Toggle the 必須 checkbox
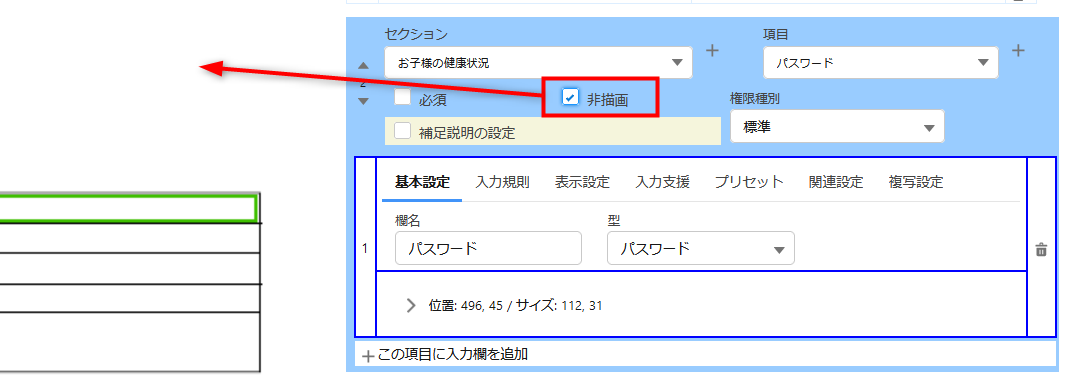Screen dimensions: 1069x381 click(403, 97)
